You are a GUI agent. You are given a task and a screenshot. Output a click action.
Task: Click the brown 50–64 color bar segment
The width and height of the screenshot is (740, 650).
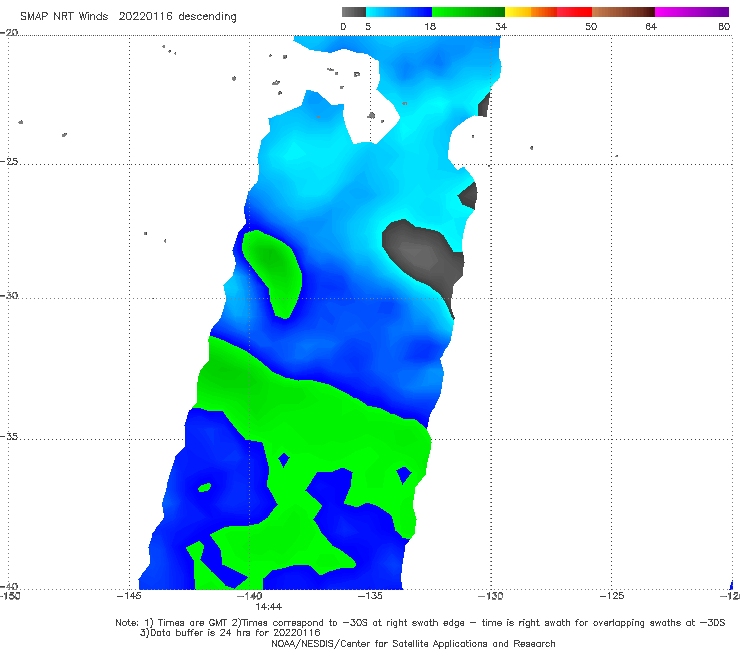[x=623, y=12]
